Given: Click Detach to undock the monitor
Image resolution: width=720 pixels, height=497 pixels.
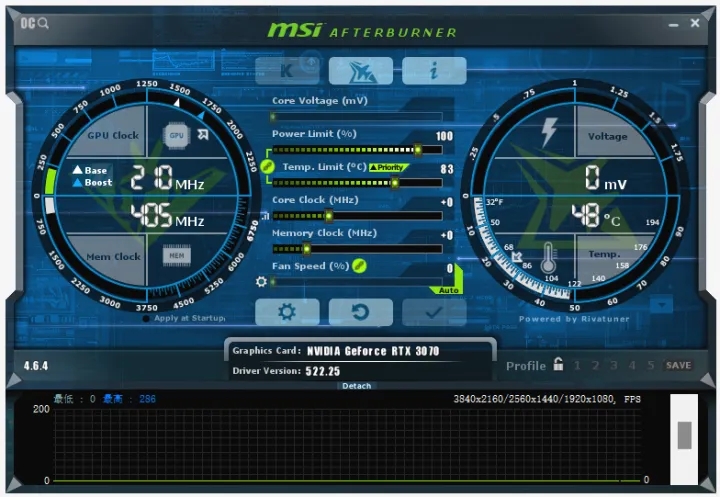Looking at the screenshot, I should pyautogui.click(x=356, y=386).
